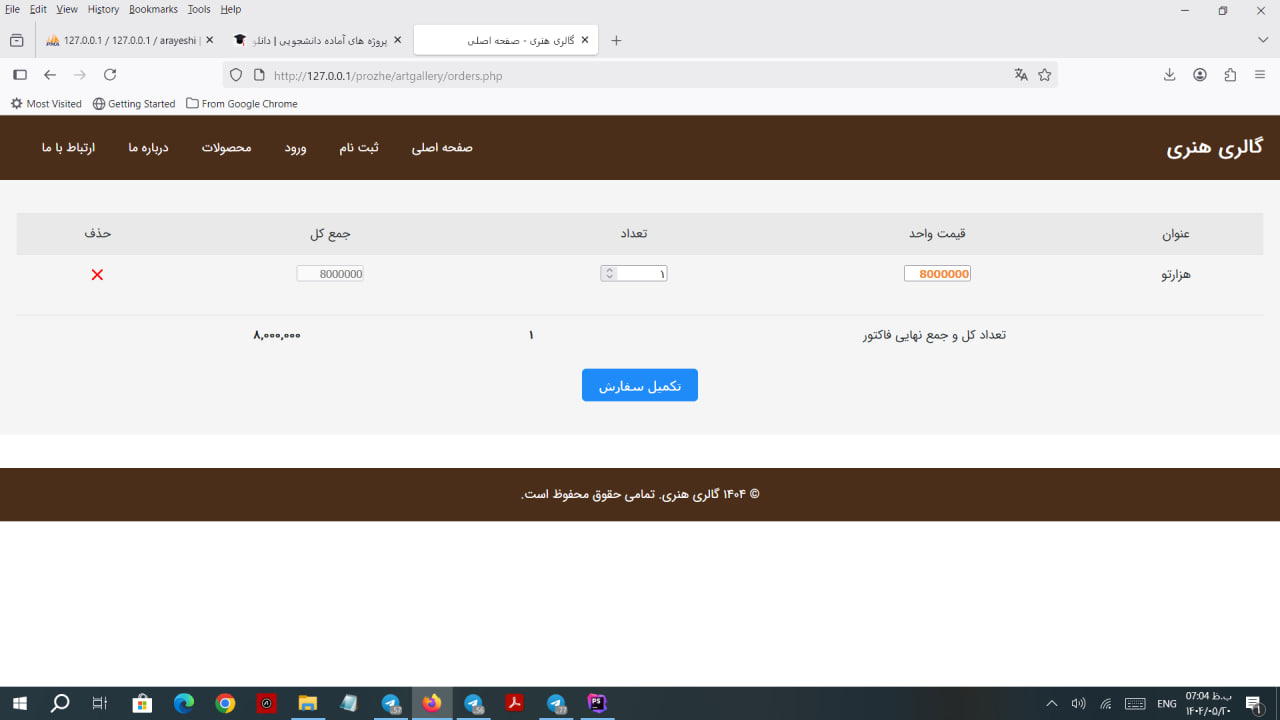The height and width of the screenshot is (720, 1280).
Task: Expand the list all tabs chevron
Action: click(x=1263, y=40)
